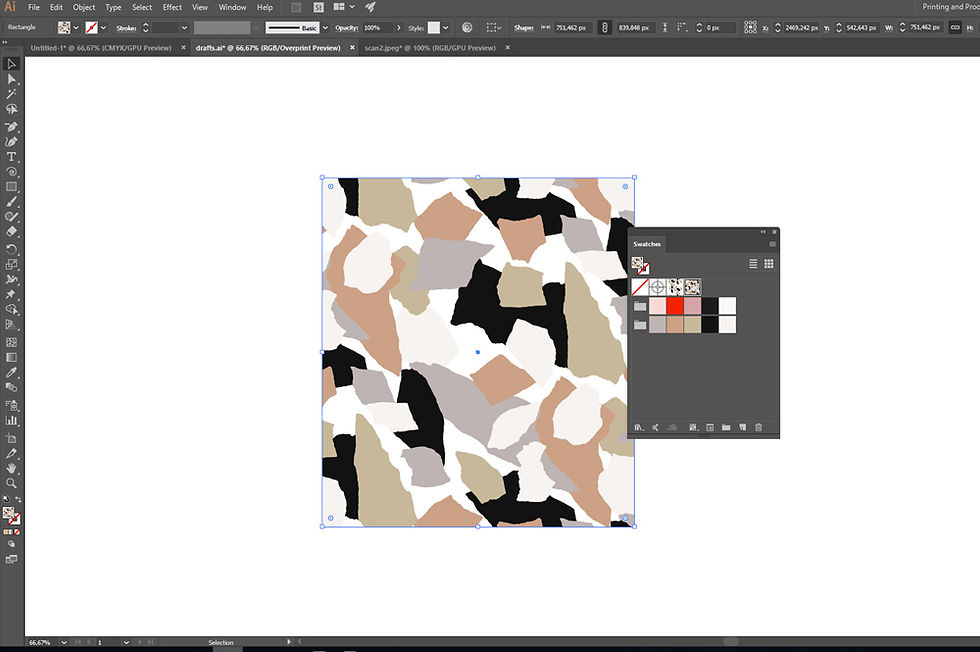Toggle constrain width and height link
This screenshot has width=980, height=652.
coord(604,28)
